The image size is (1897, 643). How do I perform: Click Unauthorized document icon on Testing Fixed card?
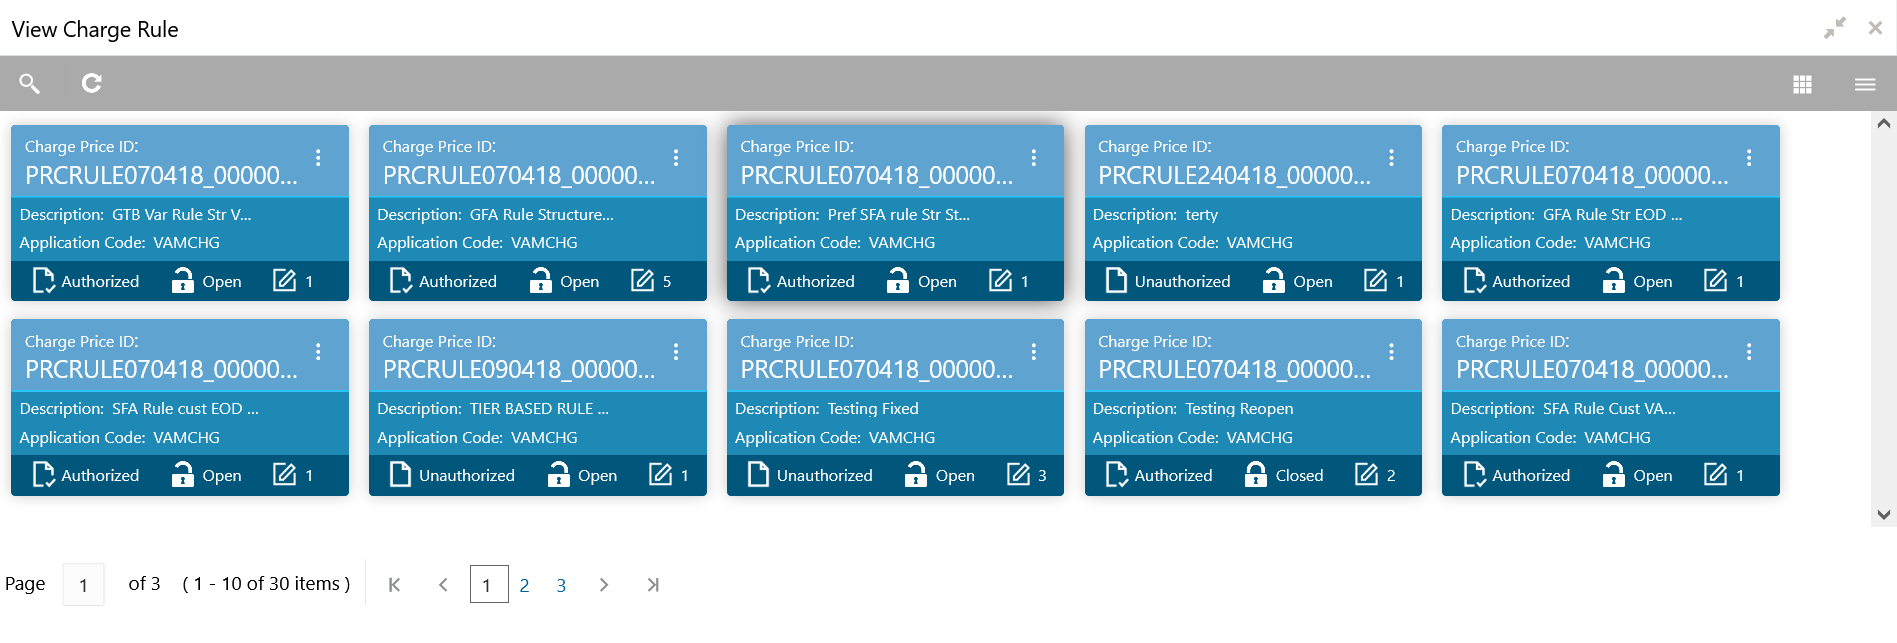coord(758,475)
